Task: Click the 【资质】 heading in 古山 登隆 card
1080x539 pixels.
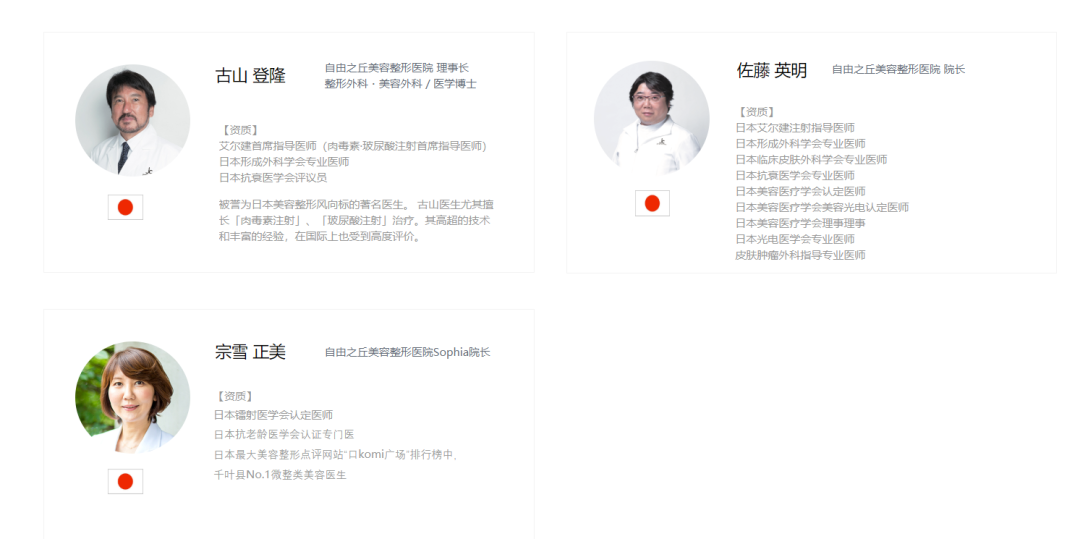Action: 239,129
